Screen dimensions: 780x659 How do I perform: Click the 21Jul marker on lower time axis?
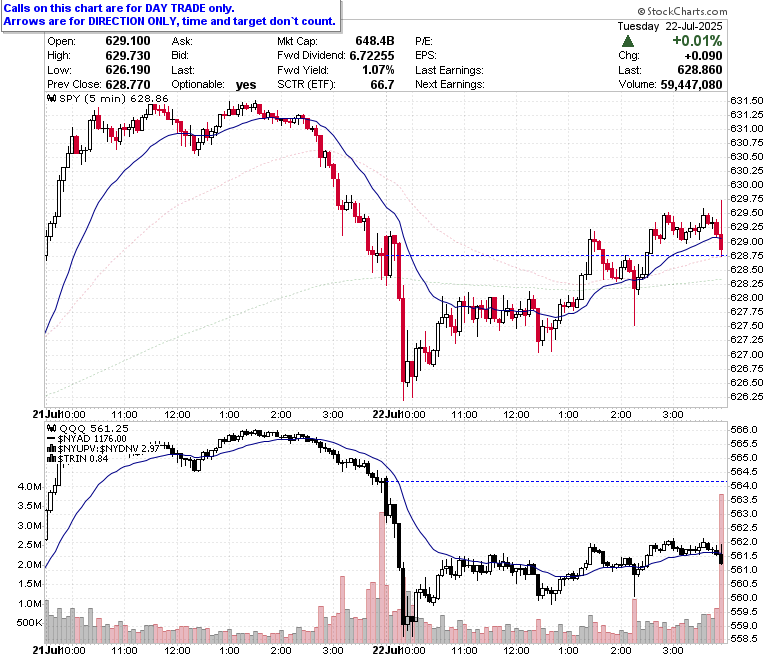(46, 650)
